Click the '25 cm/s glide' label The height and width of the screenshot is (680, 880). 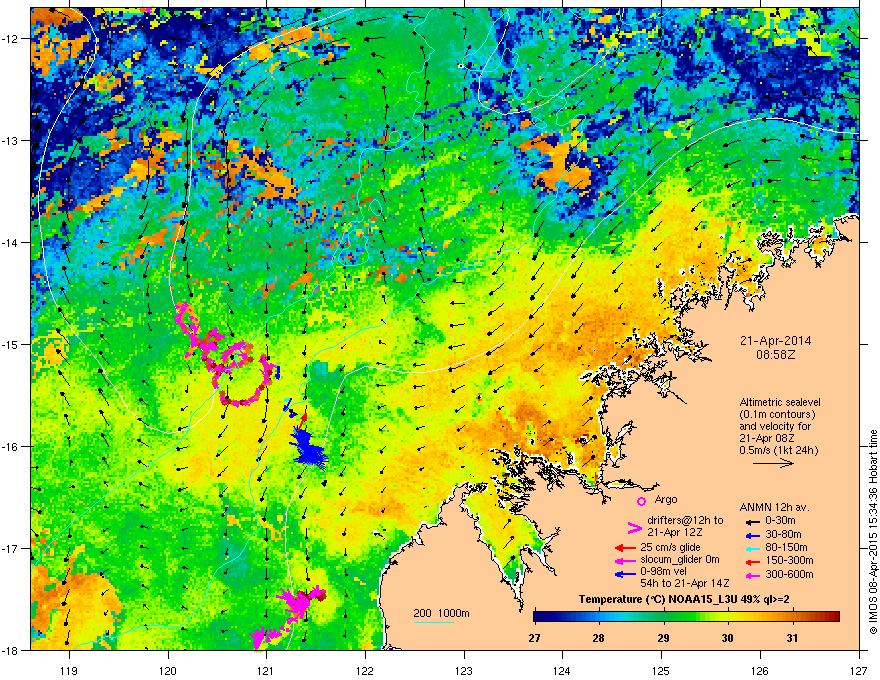click(x=670, y=547)
